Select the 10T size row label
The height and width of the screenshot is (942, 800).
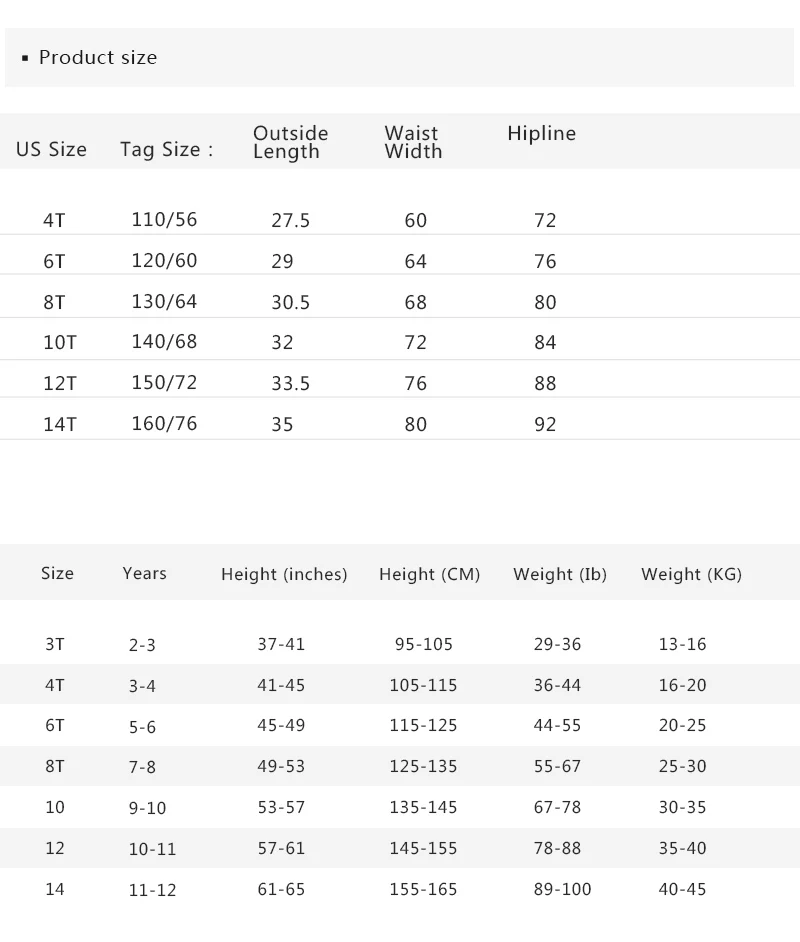pyautogui.click(x=59, y=342)
